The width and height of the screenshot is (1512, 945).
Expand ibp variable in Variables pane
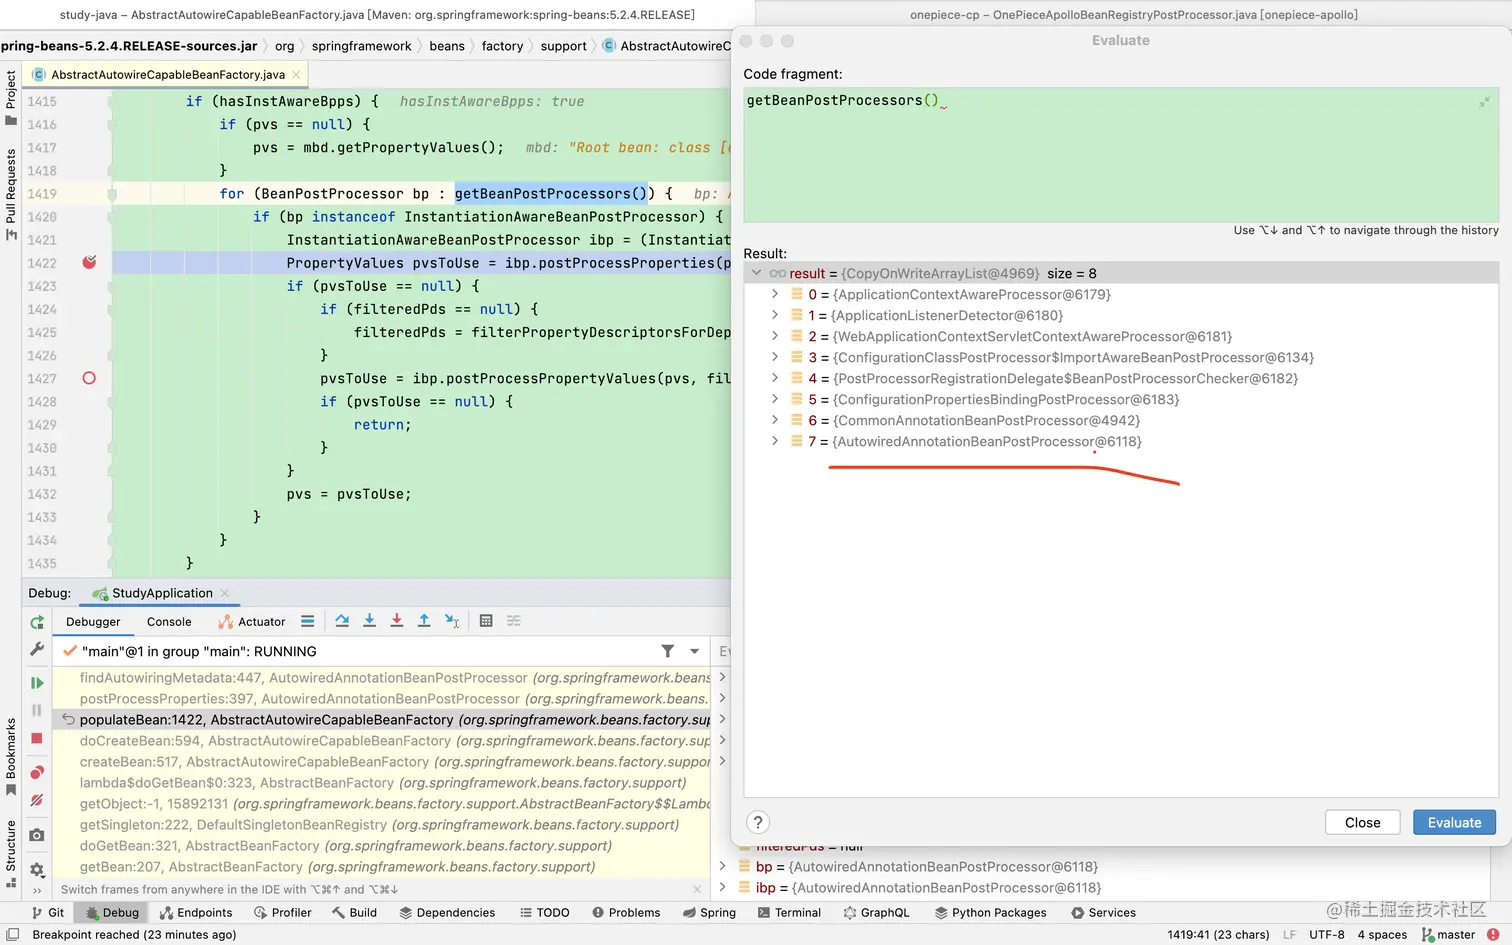pos(722,887)
